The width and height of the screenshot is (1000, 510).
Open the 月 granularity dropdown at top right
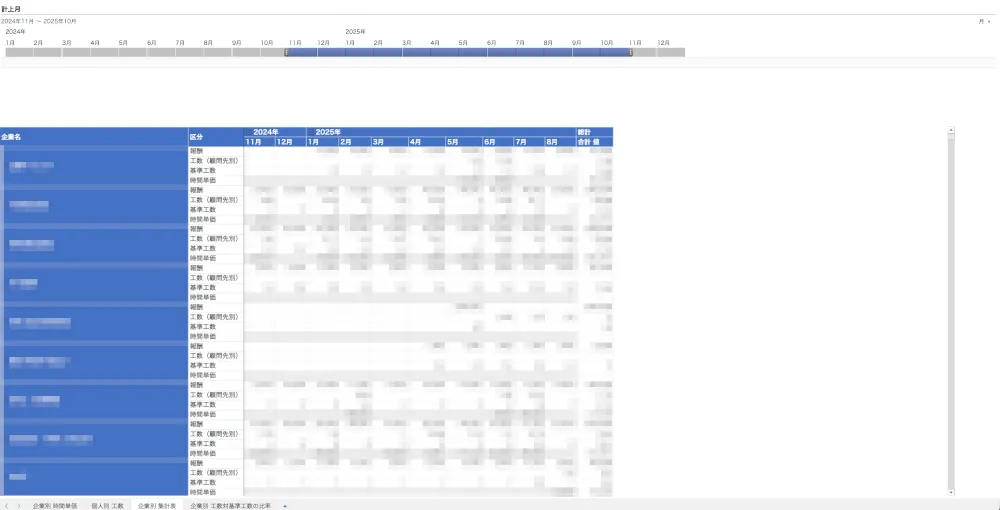pyautogui.click(x=985, y=21)
